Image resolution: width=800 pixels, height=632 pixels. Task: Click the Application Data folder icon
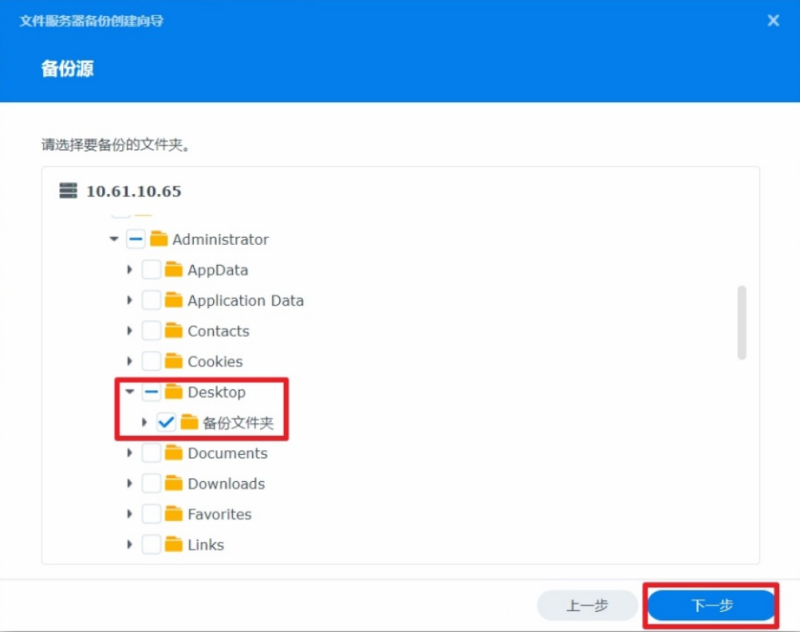(x=173, y=300)
